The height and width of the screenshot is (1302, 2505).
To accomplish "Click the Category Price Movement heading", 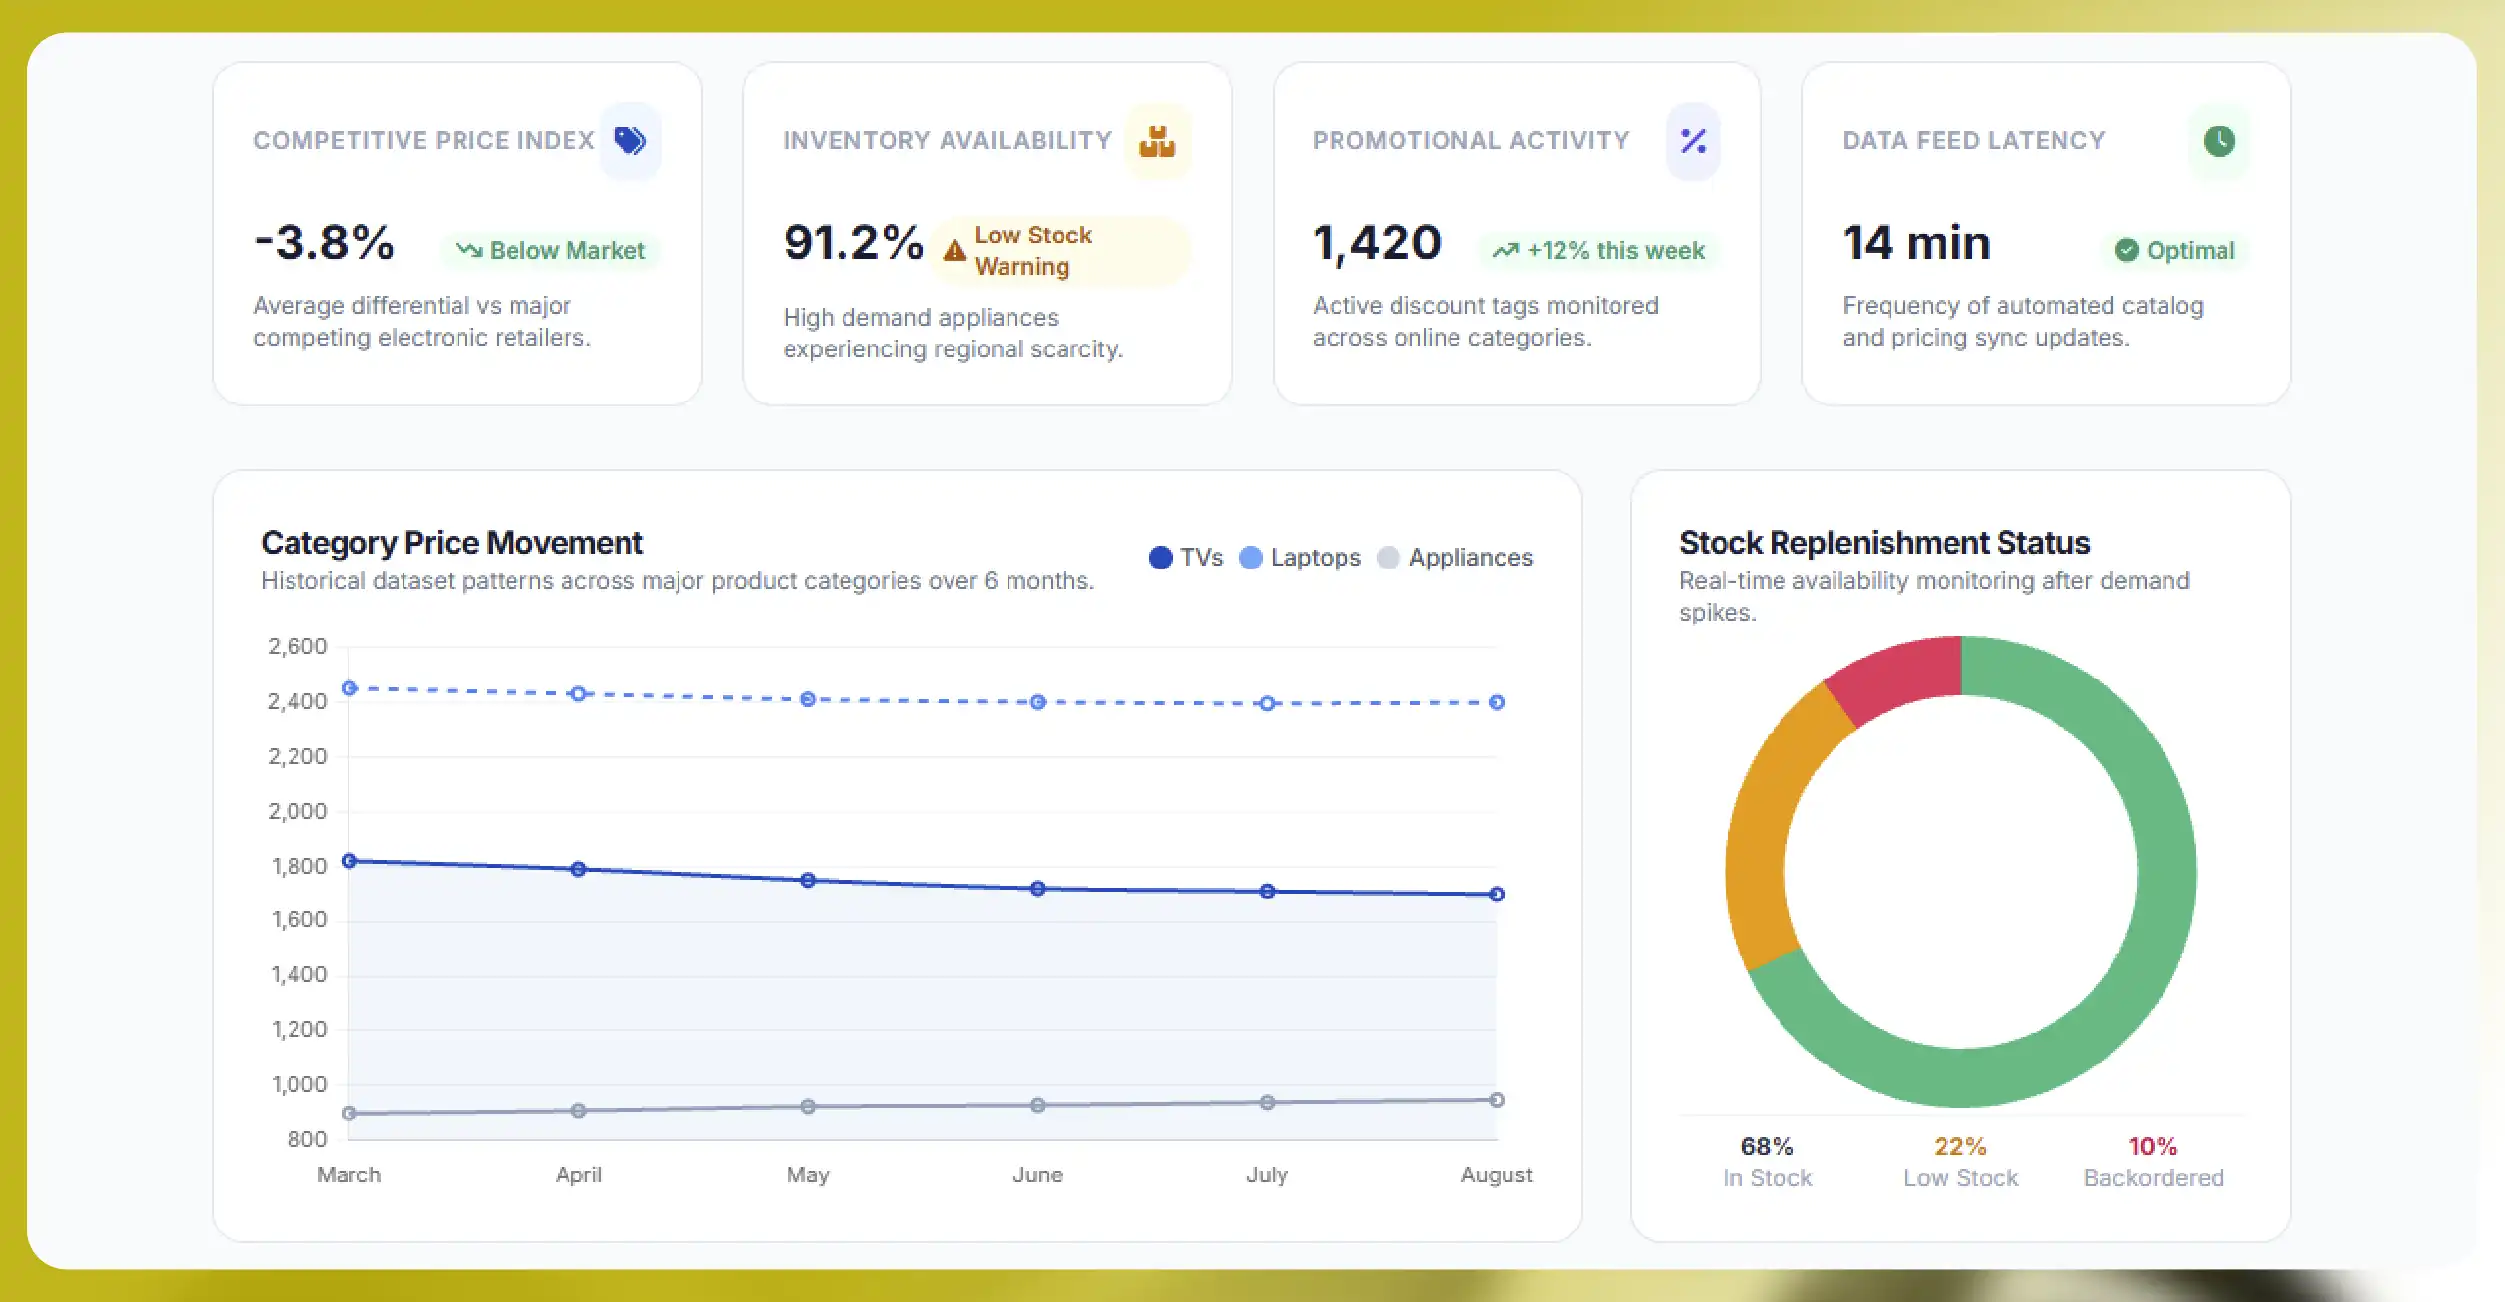I will [x=452, y=542].
